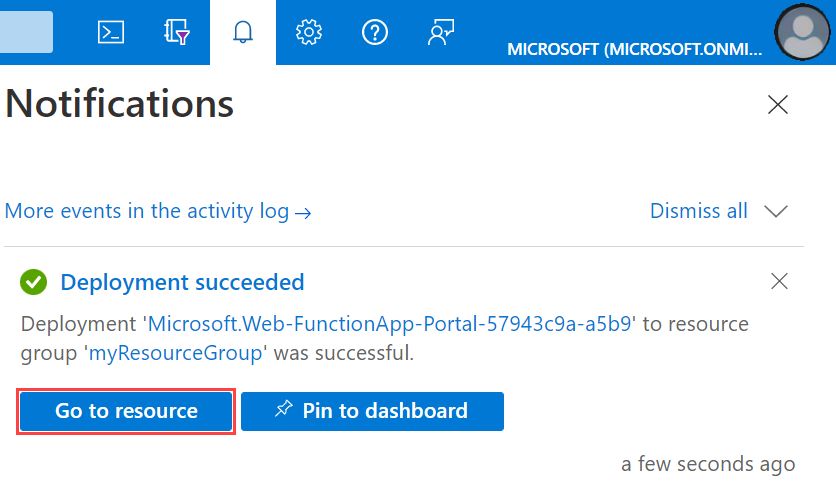Open More events in the activity log
This screenshot has height=489, width=836.
pyautogui.click(x=158, y=212)
